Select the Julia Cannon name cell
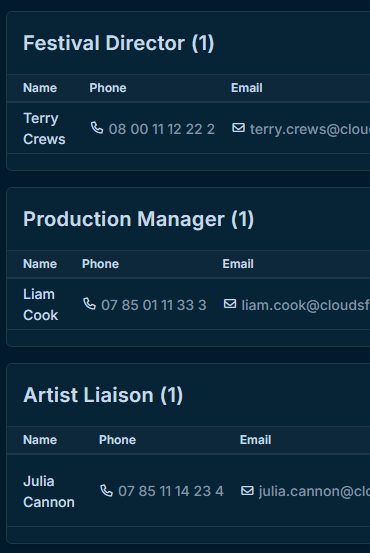Screen dimensions: 370x553 point(49,491)
